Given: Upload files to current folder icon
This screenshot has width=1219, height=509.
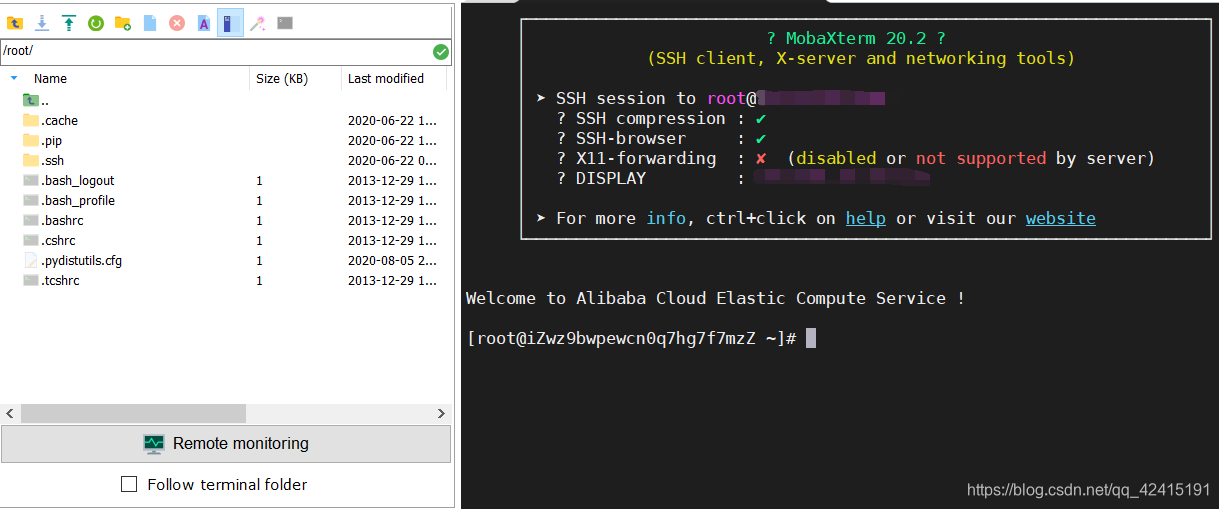Looking at the screenshot, I should point(69,22).
